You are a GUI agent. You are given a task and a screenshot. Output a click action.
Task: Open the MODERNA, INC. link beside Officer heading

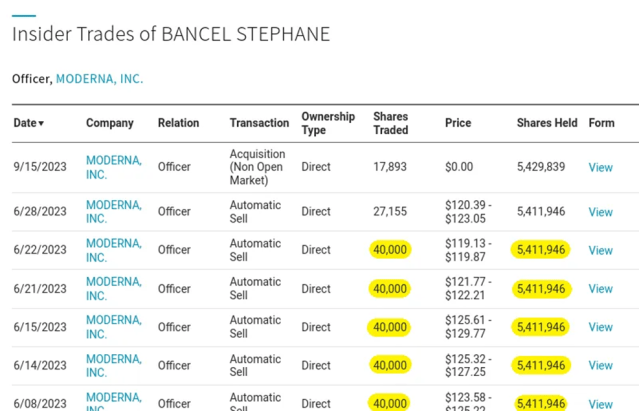coord(99,78)
